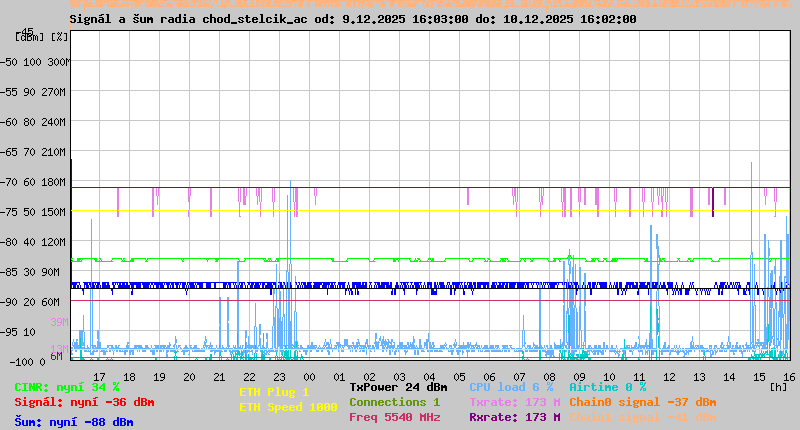Select the TxPower 24 dBm label
Image resolution: width=800 pixels, height=430 pixels.
(x=398, y=387)
